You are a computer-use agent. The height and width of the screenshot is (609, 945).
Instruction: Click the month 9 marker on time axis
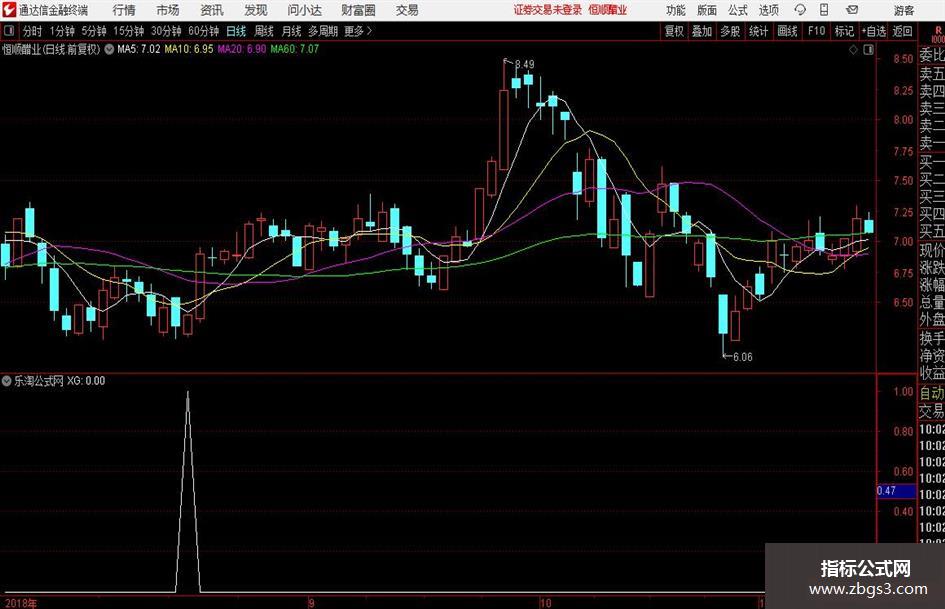tap(311, 603)
